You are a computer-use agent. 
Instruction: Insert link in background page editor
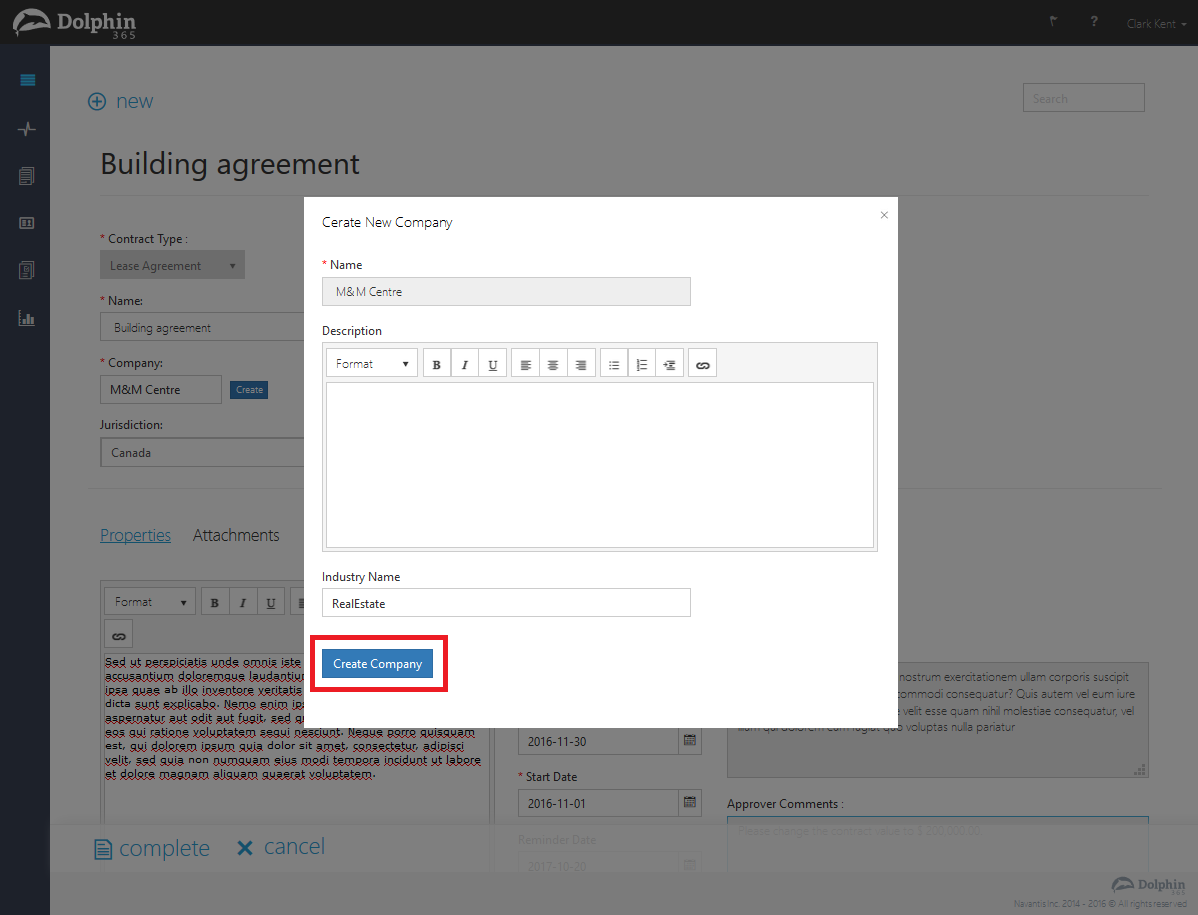(x=118, y=635)
